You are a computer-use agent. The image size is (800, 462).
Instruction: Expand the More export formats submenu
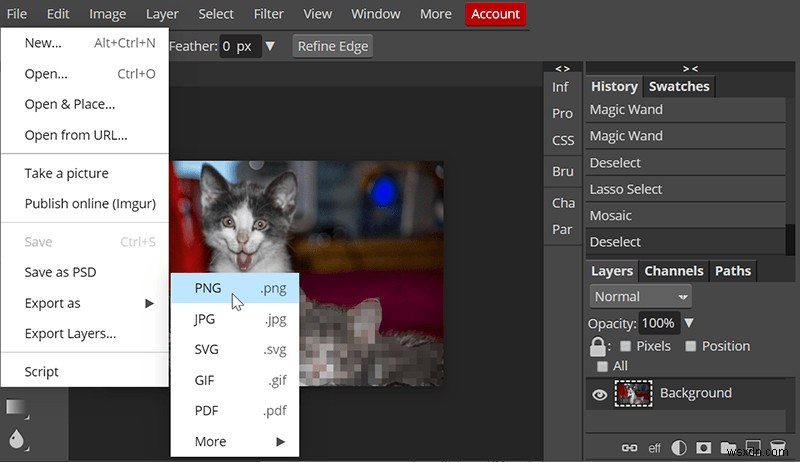(x=280, y=442)
